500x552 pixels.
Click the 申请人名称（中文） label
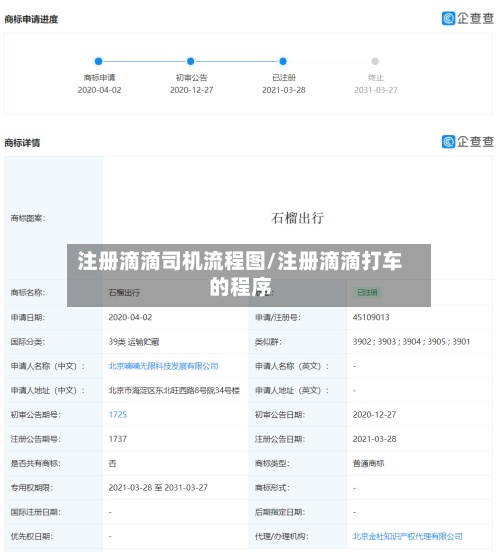click(48, 366)
